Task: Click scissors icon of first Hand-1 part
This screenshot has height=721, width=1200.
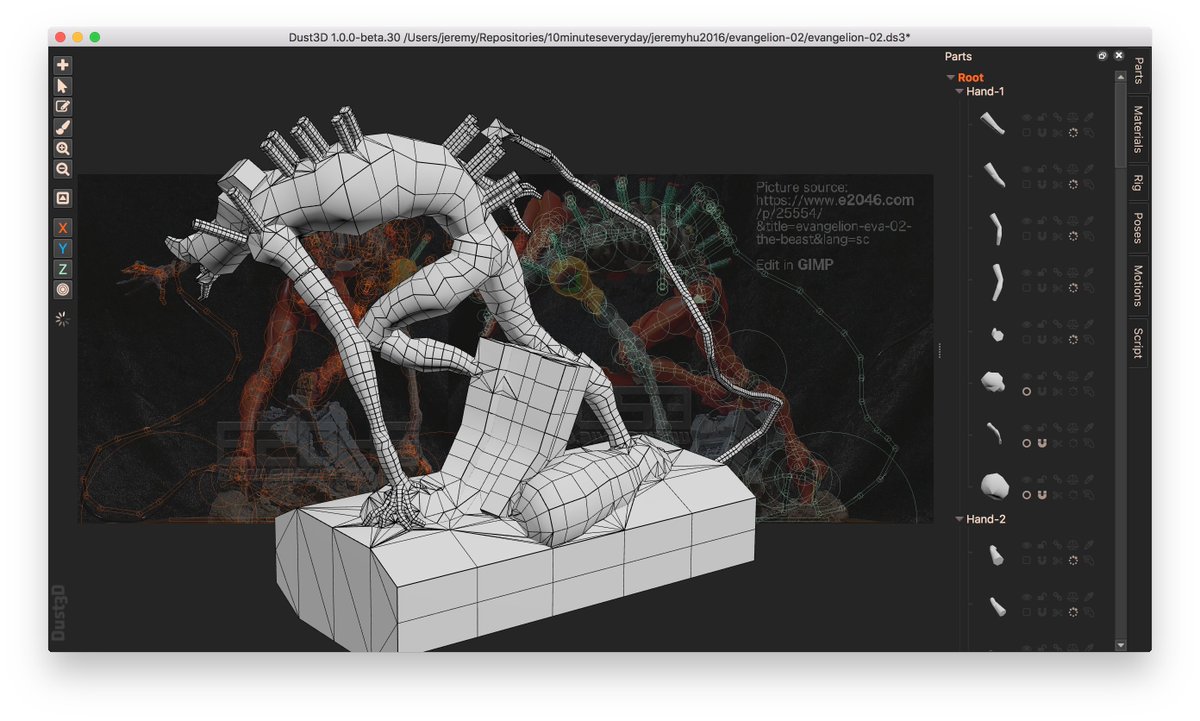Action: tap(1057, 132)
